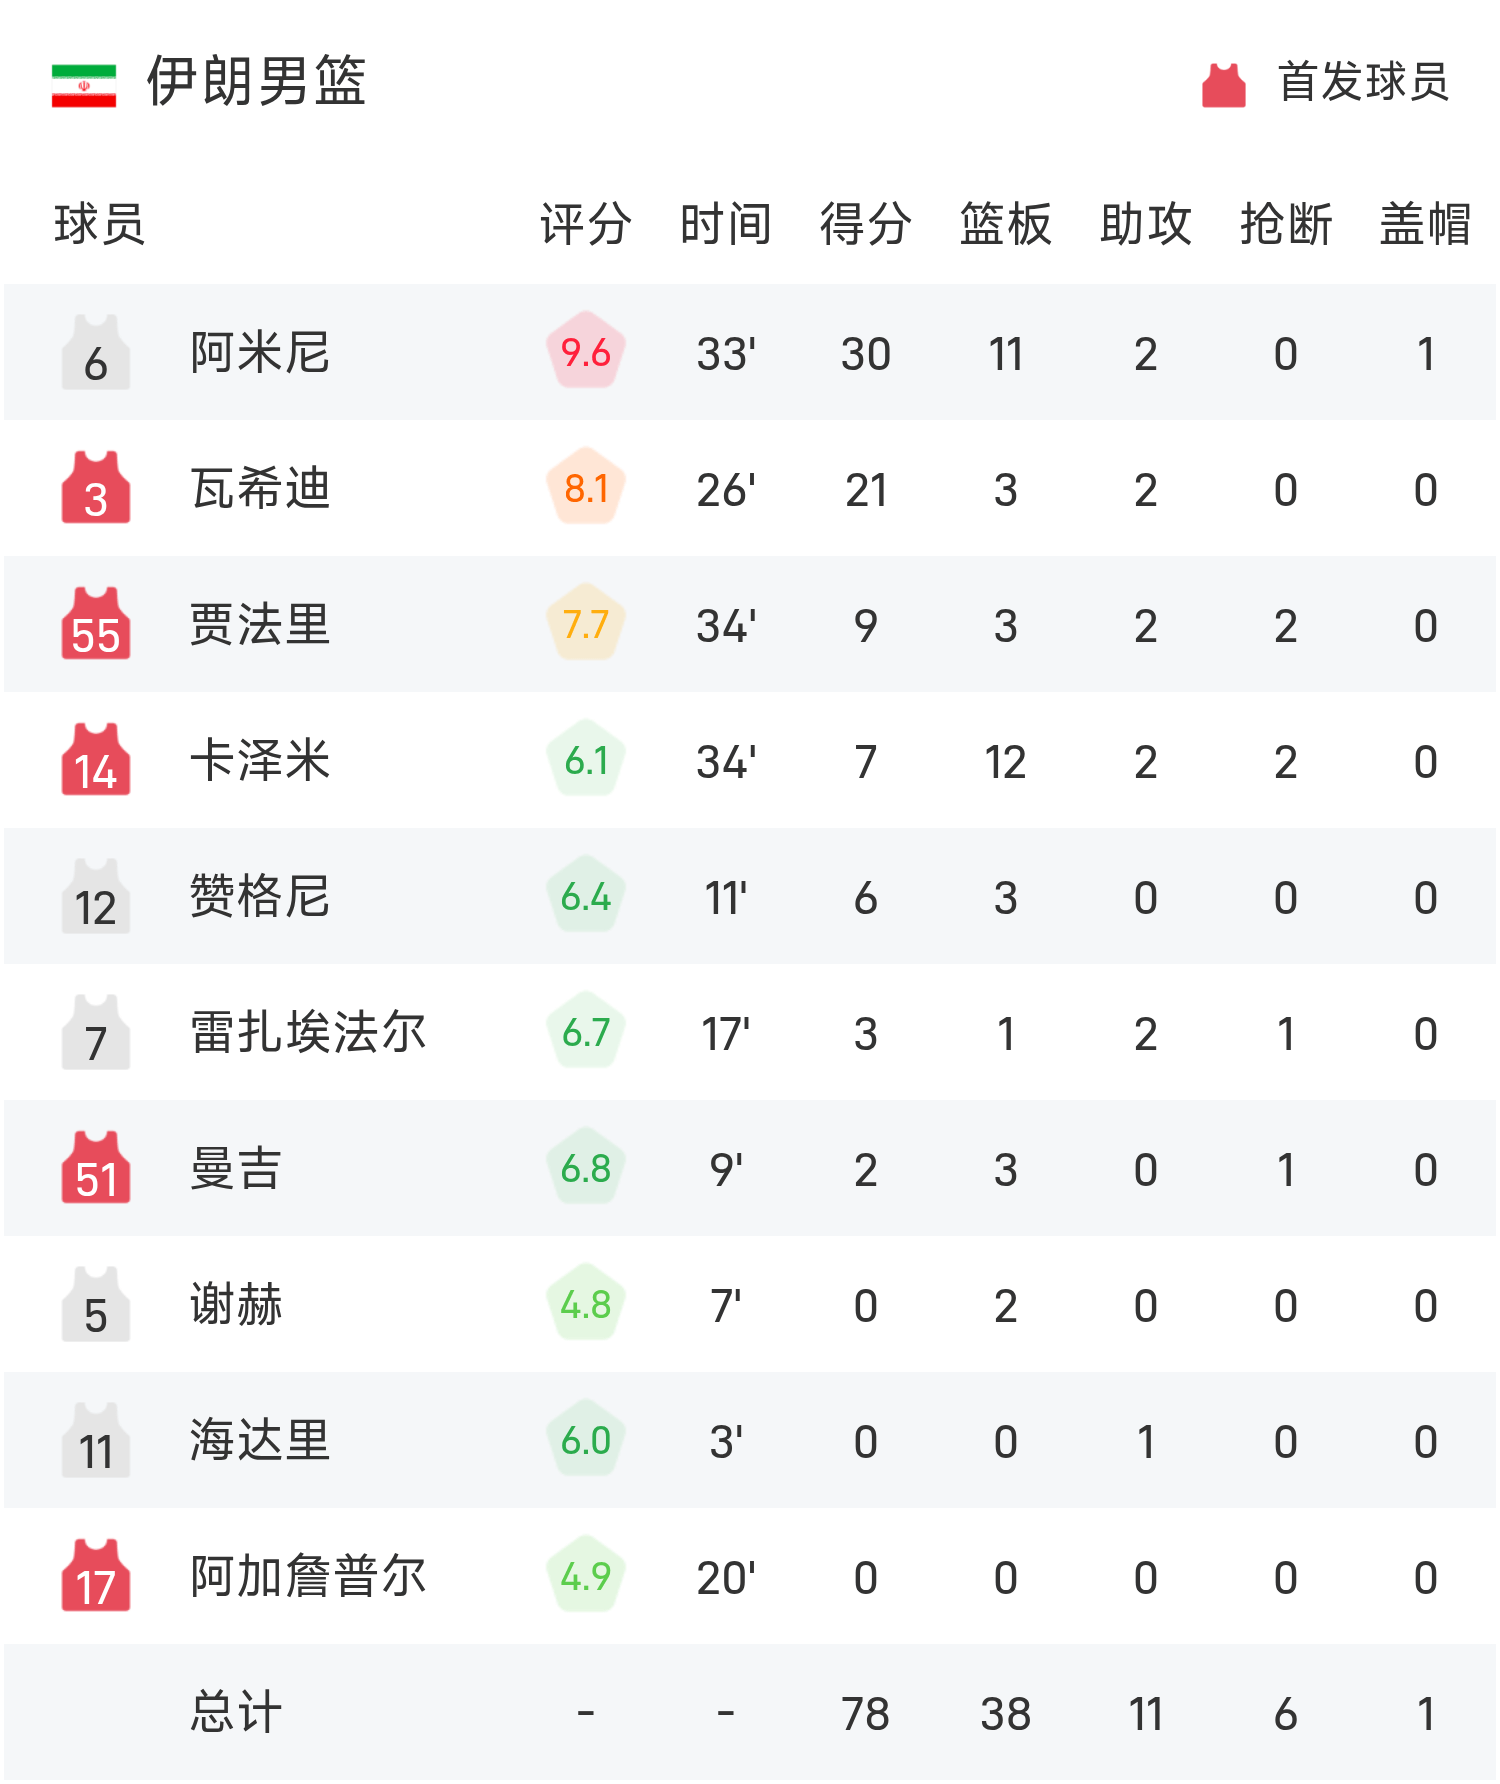Viewport: 1500px width, 1784px height.
Task: Select the 8.1 rating badge for 瓦希迪
Action: [x=586, y=488]
